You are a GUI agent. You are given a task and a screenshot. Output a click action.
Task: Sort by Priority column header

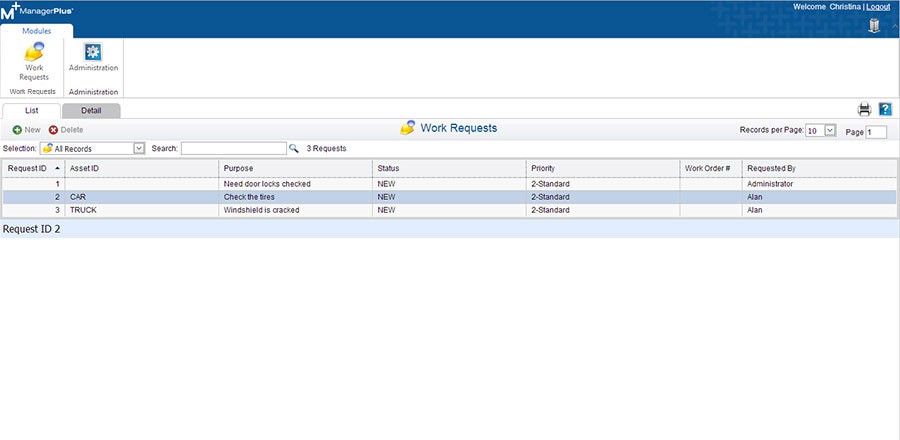(603, 169)
